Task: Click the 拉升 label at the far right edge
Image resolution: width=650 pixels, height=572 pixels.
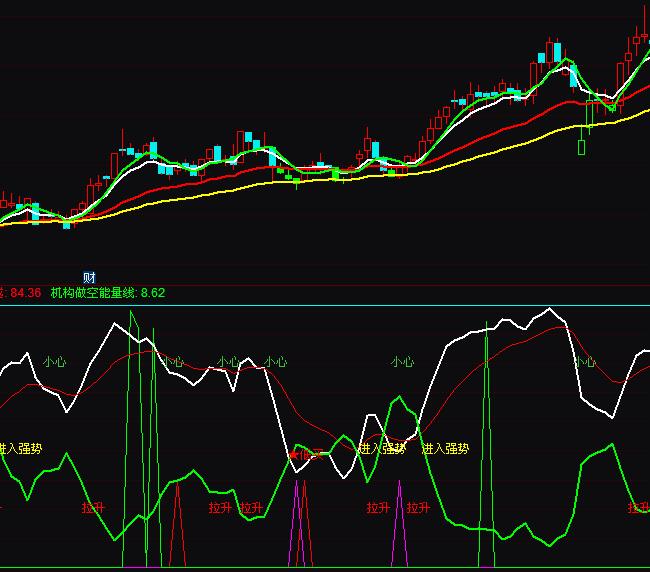Action: point(638,507)
